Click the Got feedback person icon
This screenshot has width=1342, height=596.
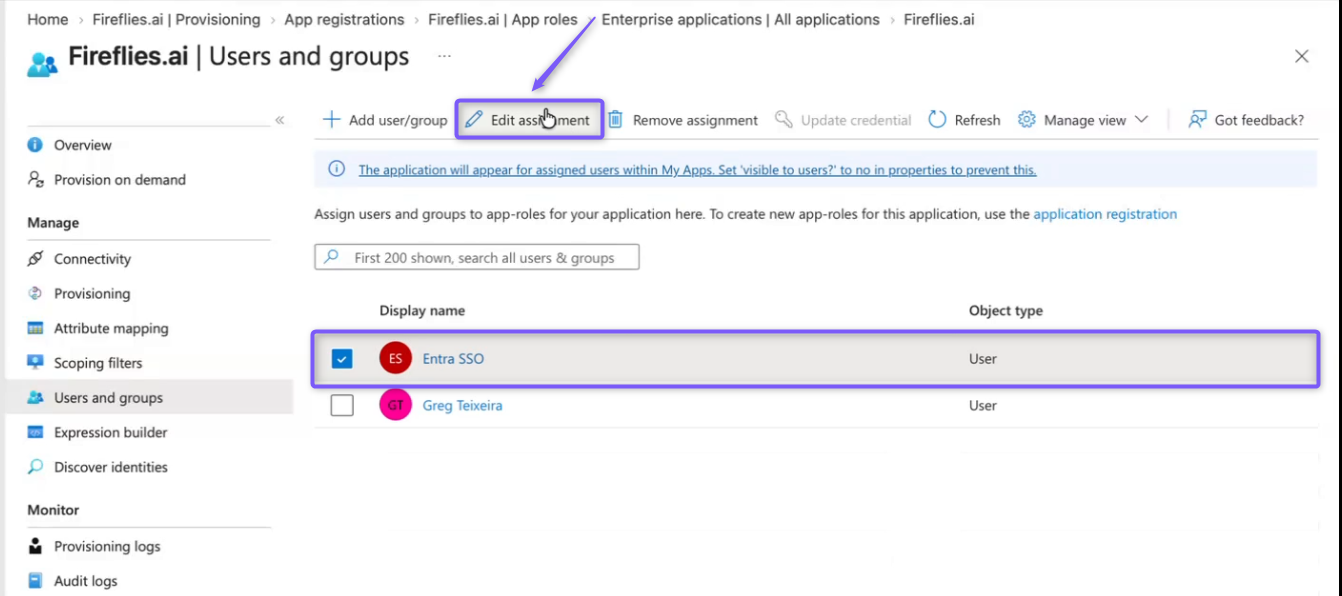pyautogui.click(x=1197, y=120)
